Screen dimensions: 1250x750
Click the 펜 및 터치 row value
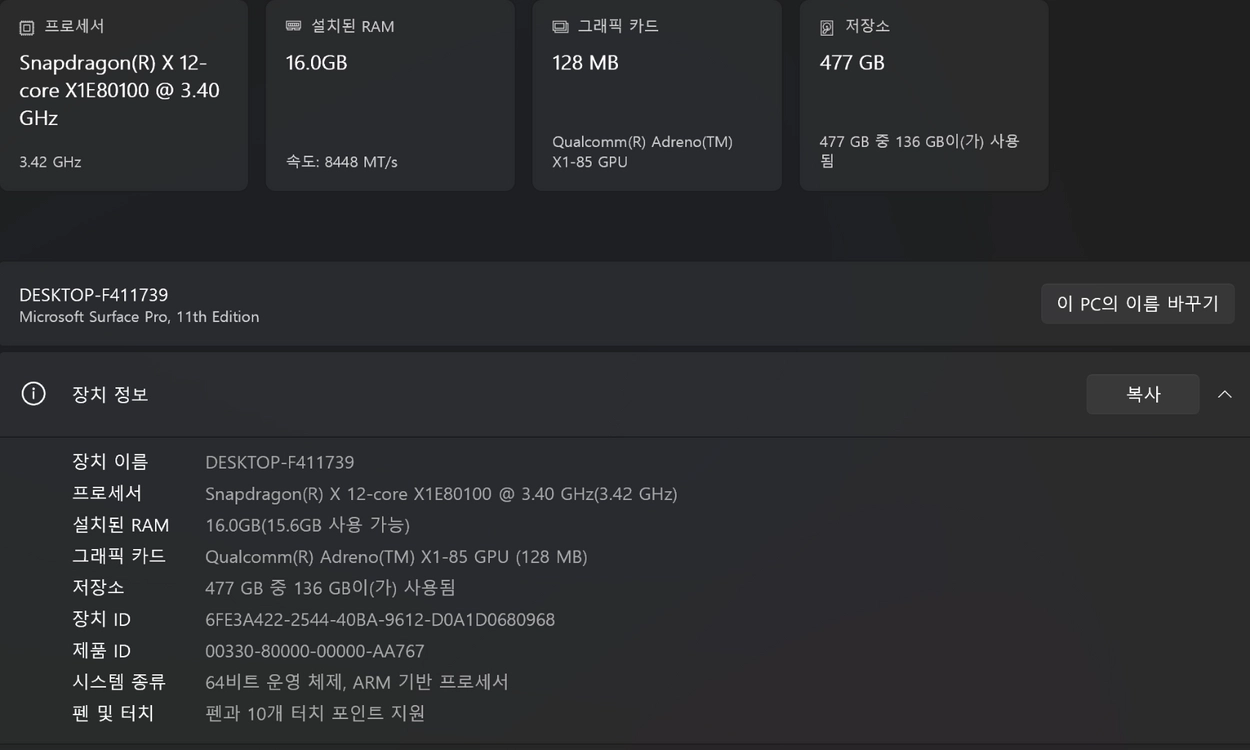pyautogui.click(x=315, y=713)
